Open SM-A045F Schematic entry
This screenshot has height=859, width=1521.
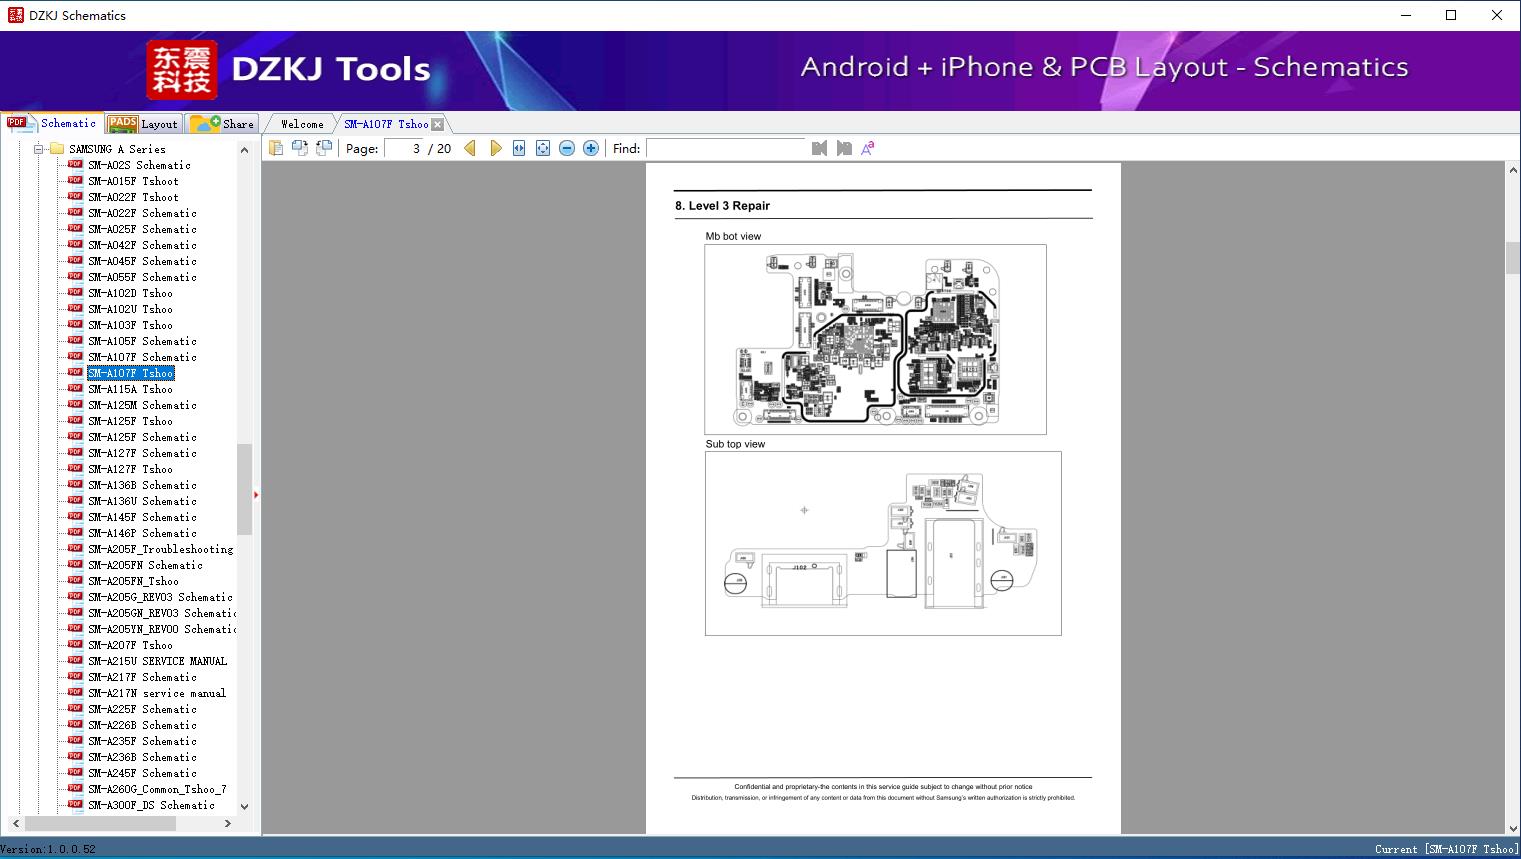coord(142,261)
